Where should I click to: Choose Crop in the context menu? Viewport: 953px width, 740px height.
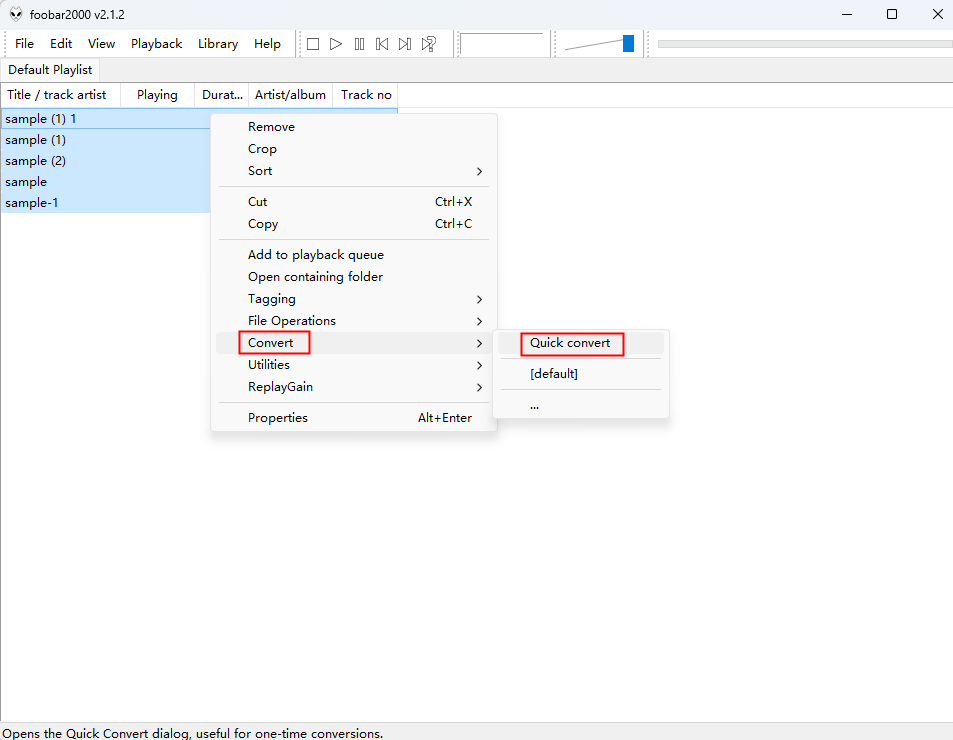click(354, 149)
